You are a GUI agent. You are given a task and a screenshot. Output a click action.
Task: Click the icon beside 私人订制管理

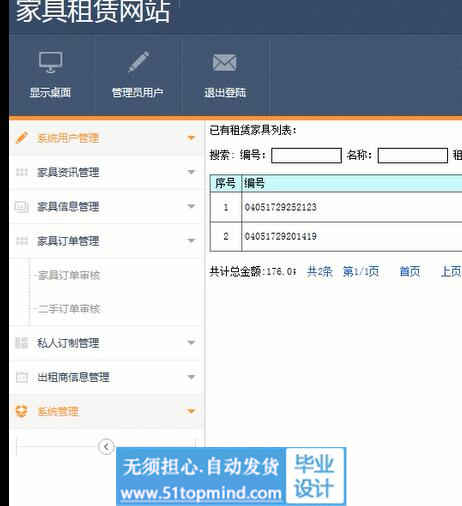22,343
